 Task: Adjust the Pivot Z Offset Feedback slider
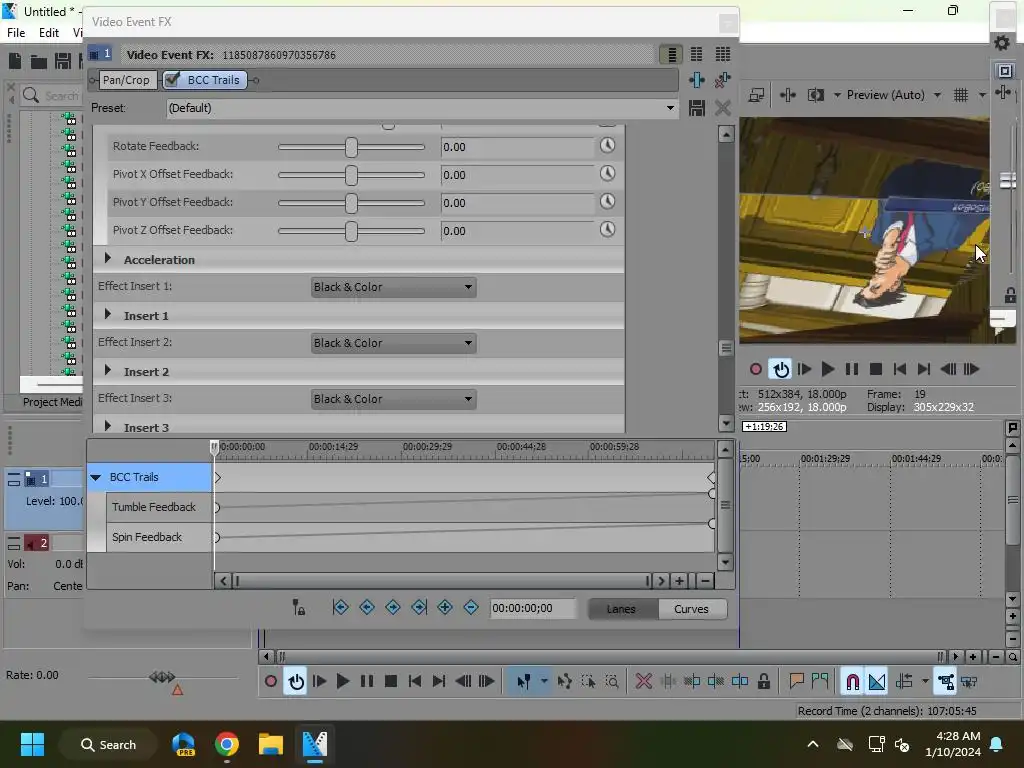[351, 231]
